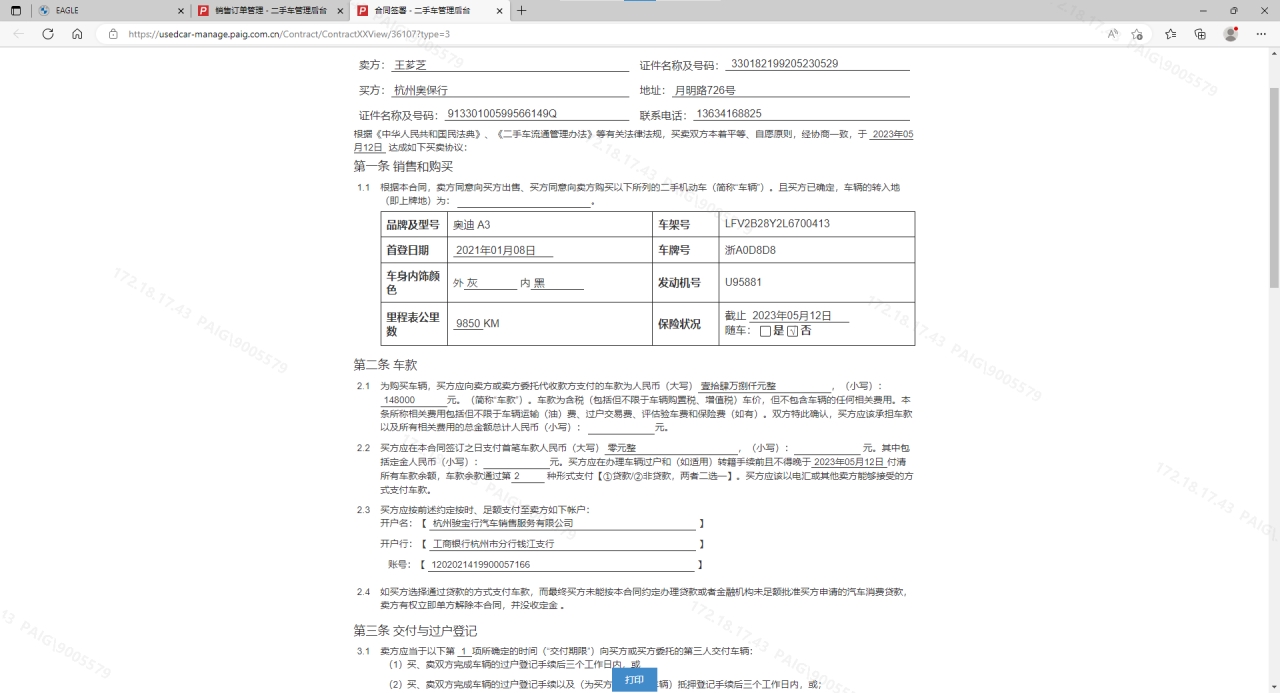Image resolution: width=1280 pixels, height=693 pixels.
Task: Click heading 第二条 车款
Action: coord(385,365)
